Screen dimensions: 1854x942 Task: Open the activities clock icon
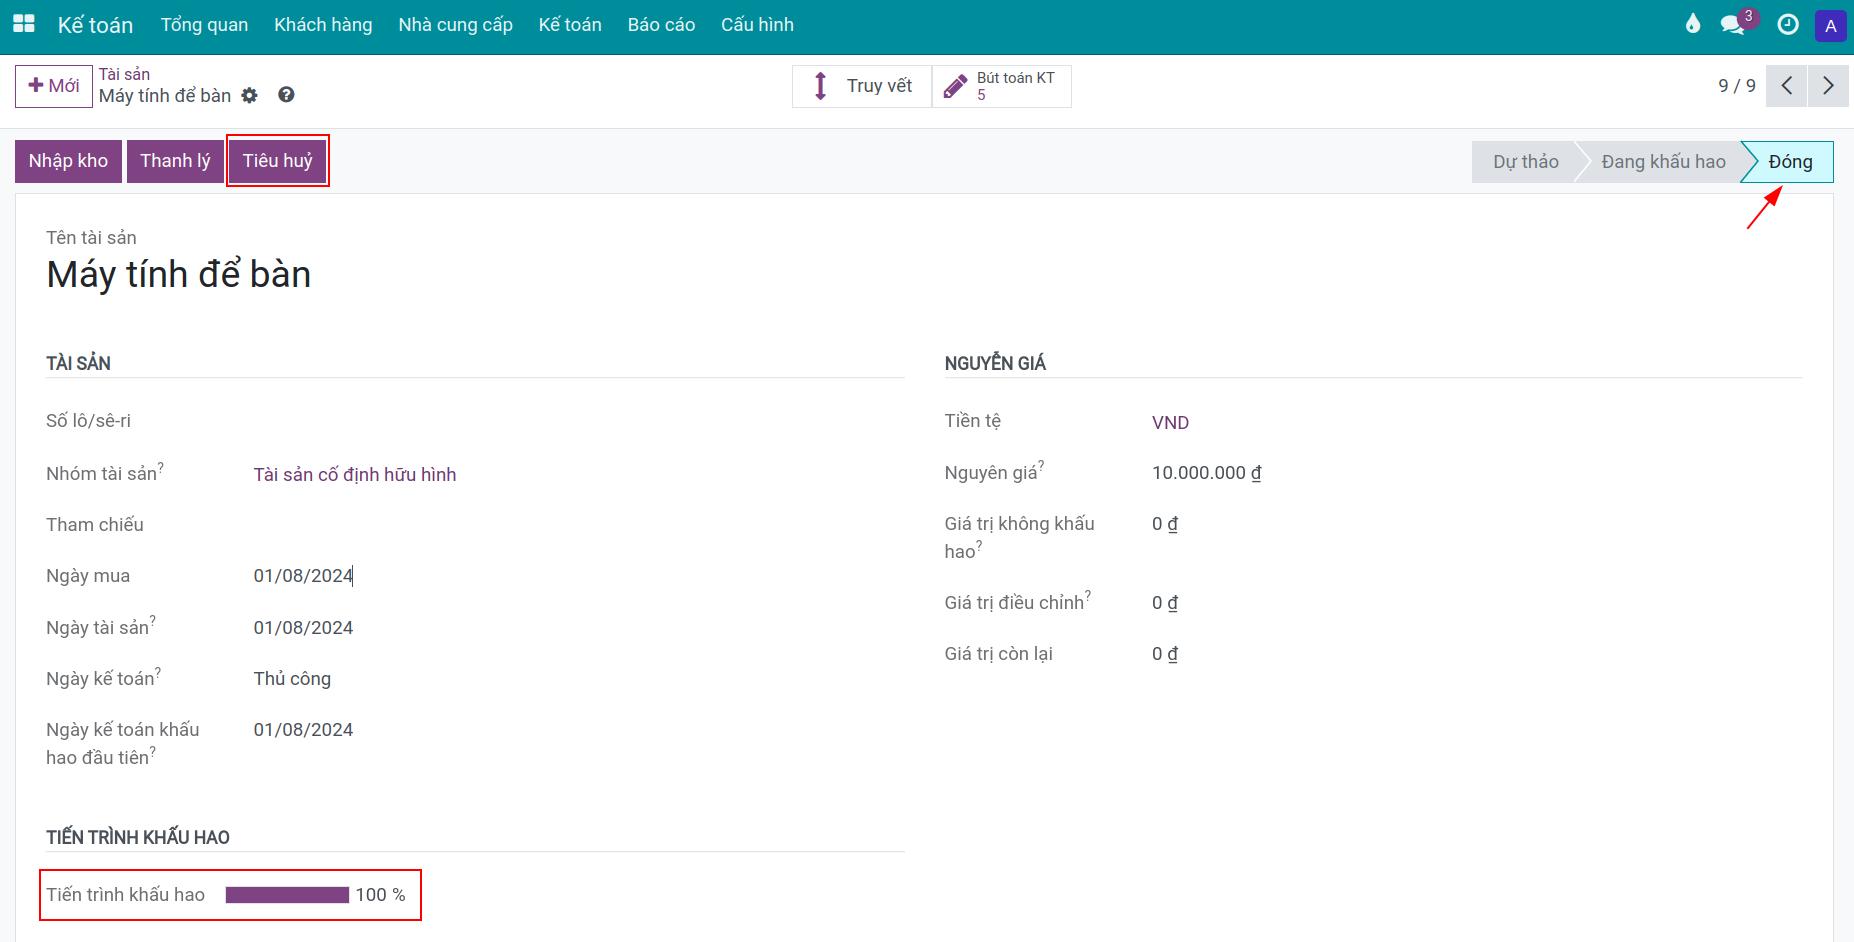click(x=1788, y=25)
